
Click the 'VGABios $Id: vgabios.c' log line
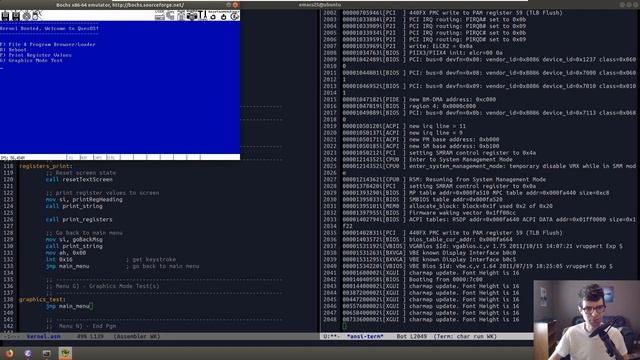[482, 246]
